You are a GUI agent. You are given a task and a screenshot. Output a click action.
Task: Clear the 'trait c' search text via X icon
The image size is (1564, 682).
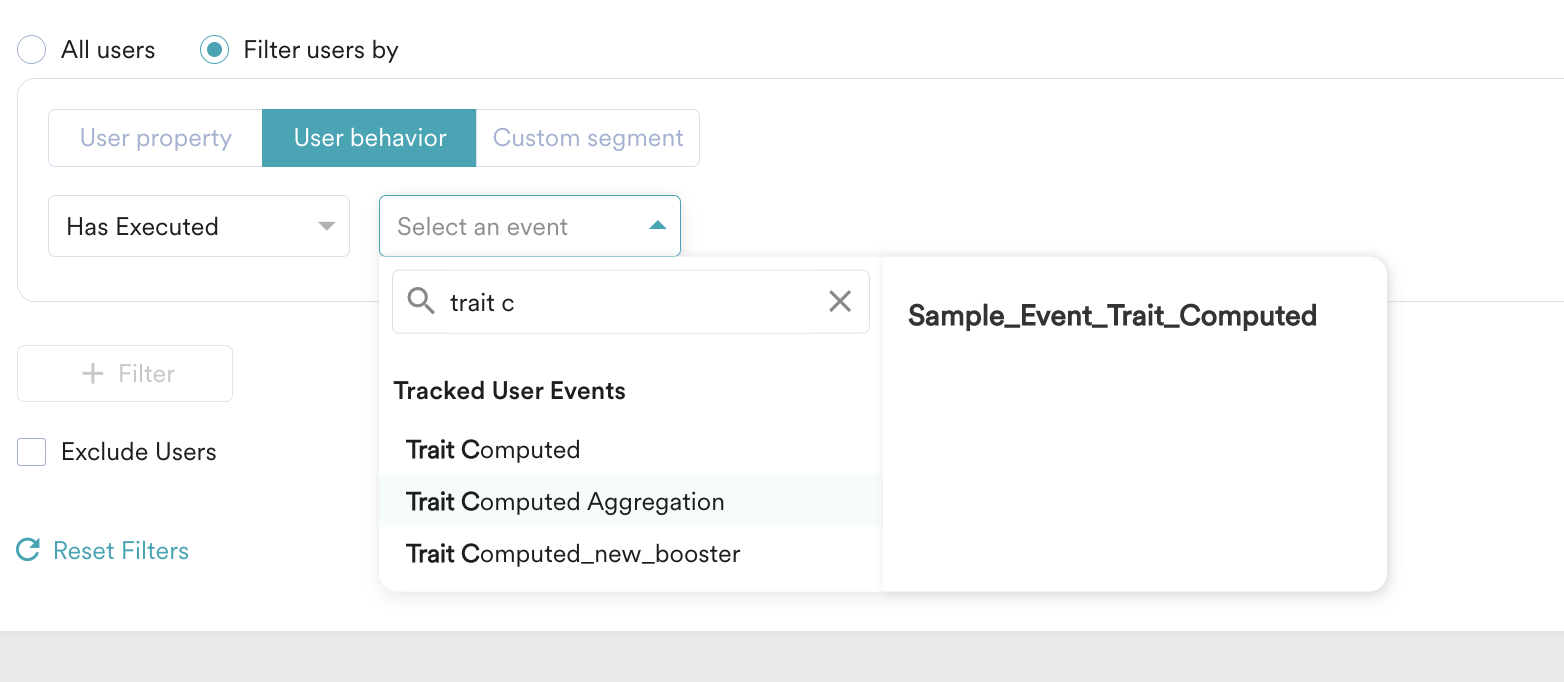(839, 301)
